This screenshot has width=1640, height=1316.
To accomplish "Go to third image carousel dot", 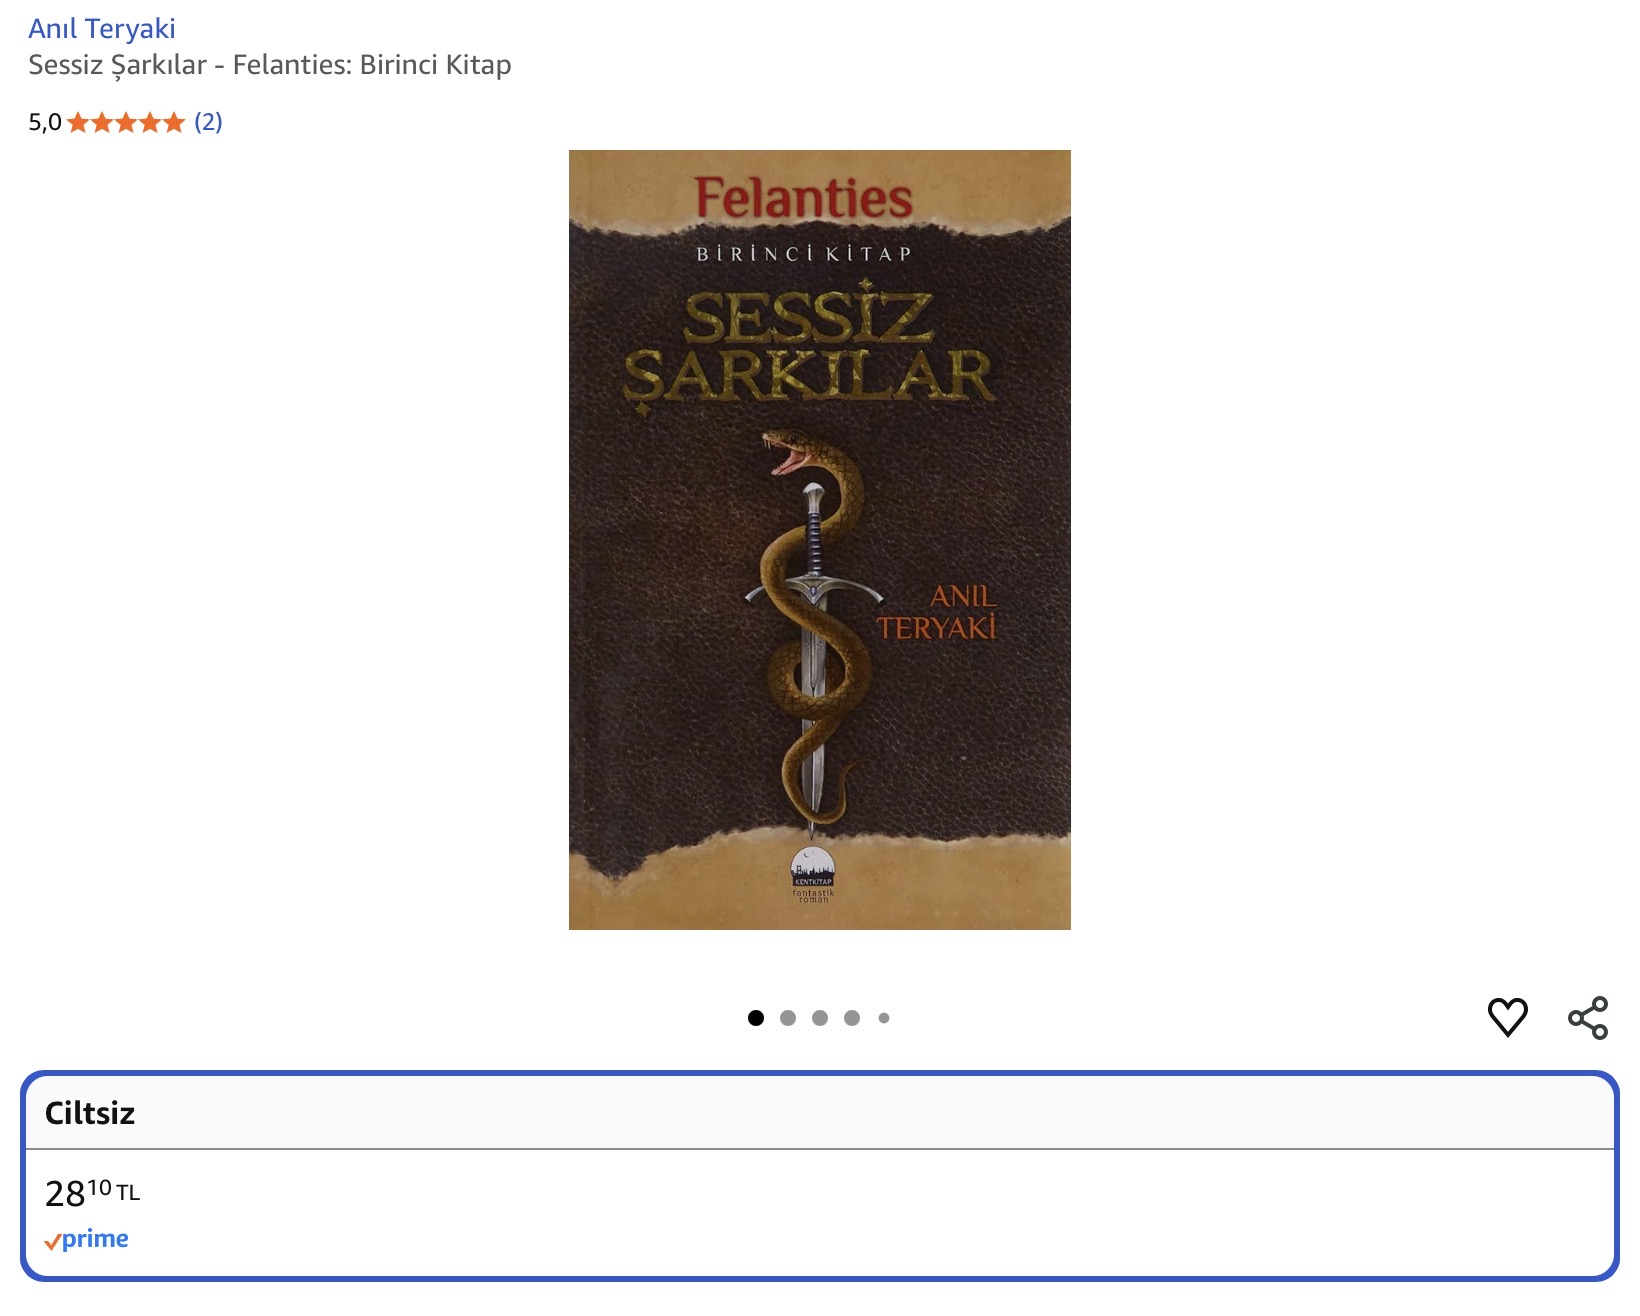I will [x=820, y=1018].
